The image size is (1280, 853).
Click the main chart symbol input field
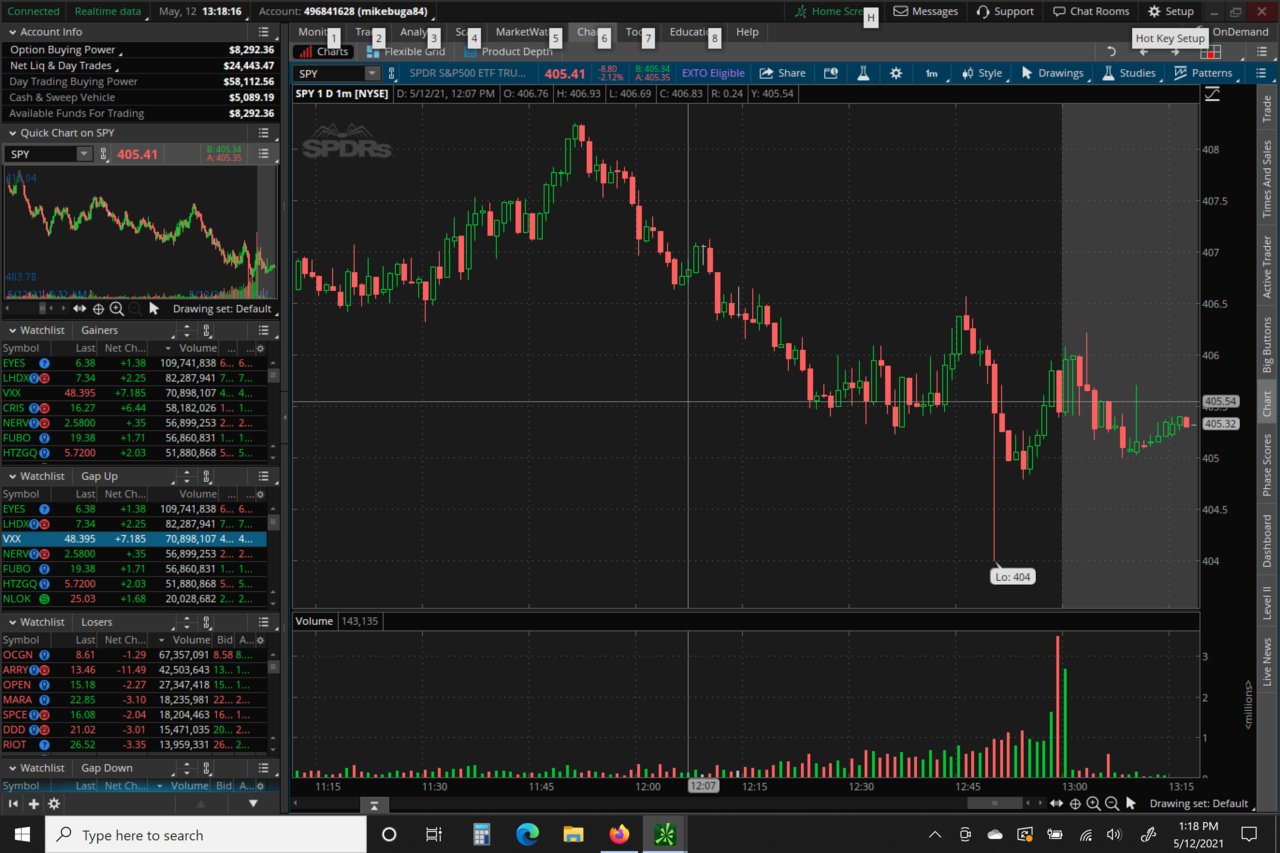click(329, 73)
